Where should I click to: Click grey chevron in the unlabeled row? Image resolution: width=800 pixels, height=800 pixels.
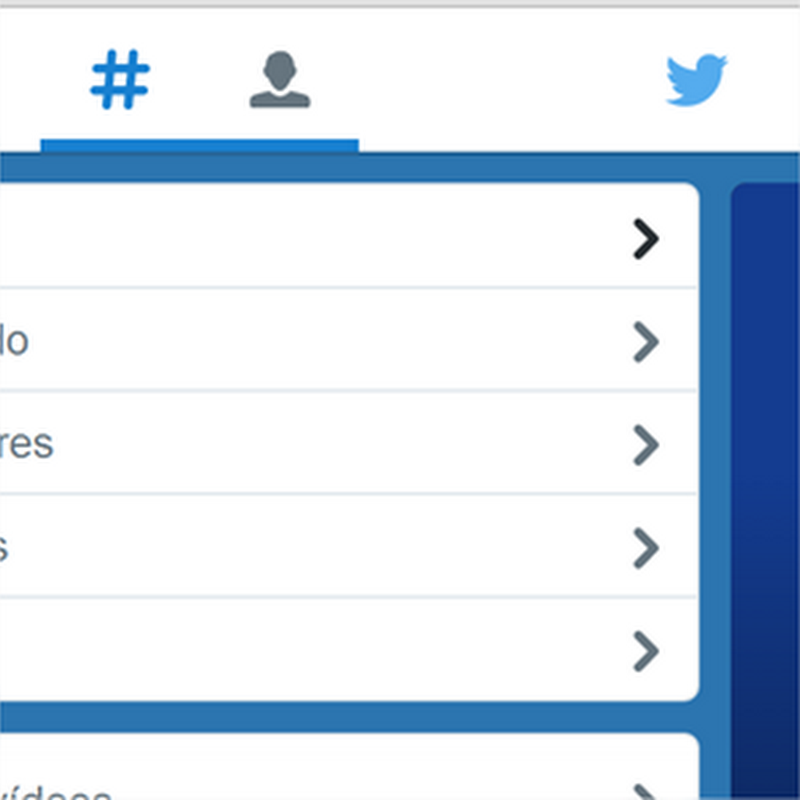click(646, 651)
